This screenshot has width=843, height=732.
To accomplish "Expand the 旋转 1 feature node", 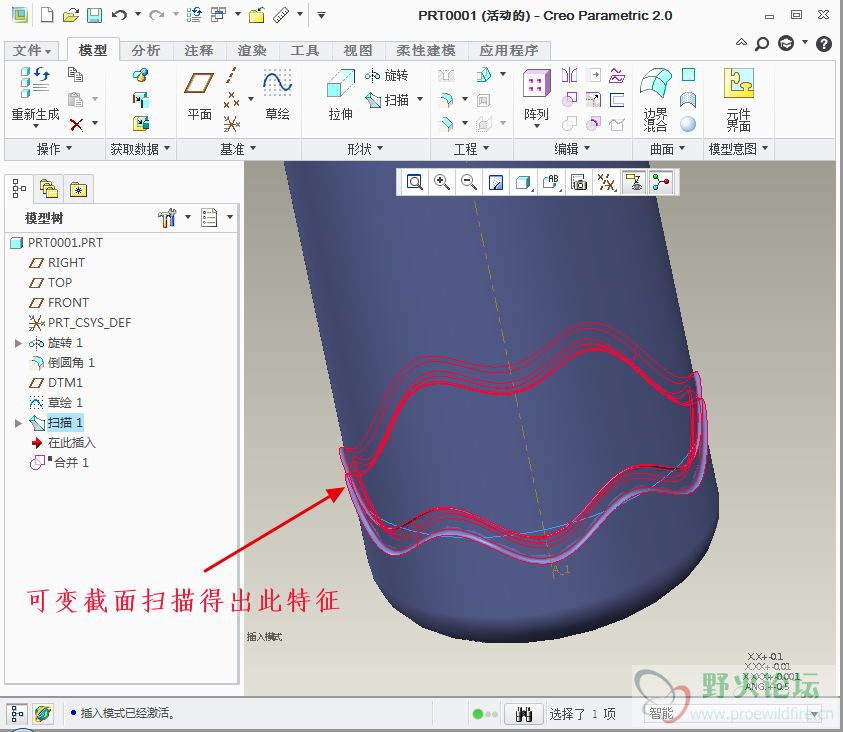I will pyautogui.click(x=18, y=343).
